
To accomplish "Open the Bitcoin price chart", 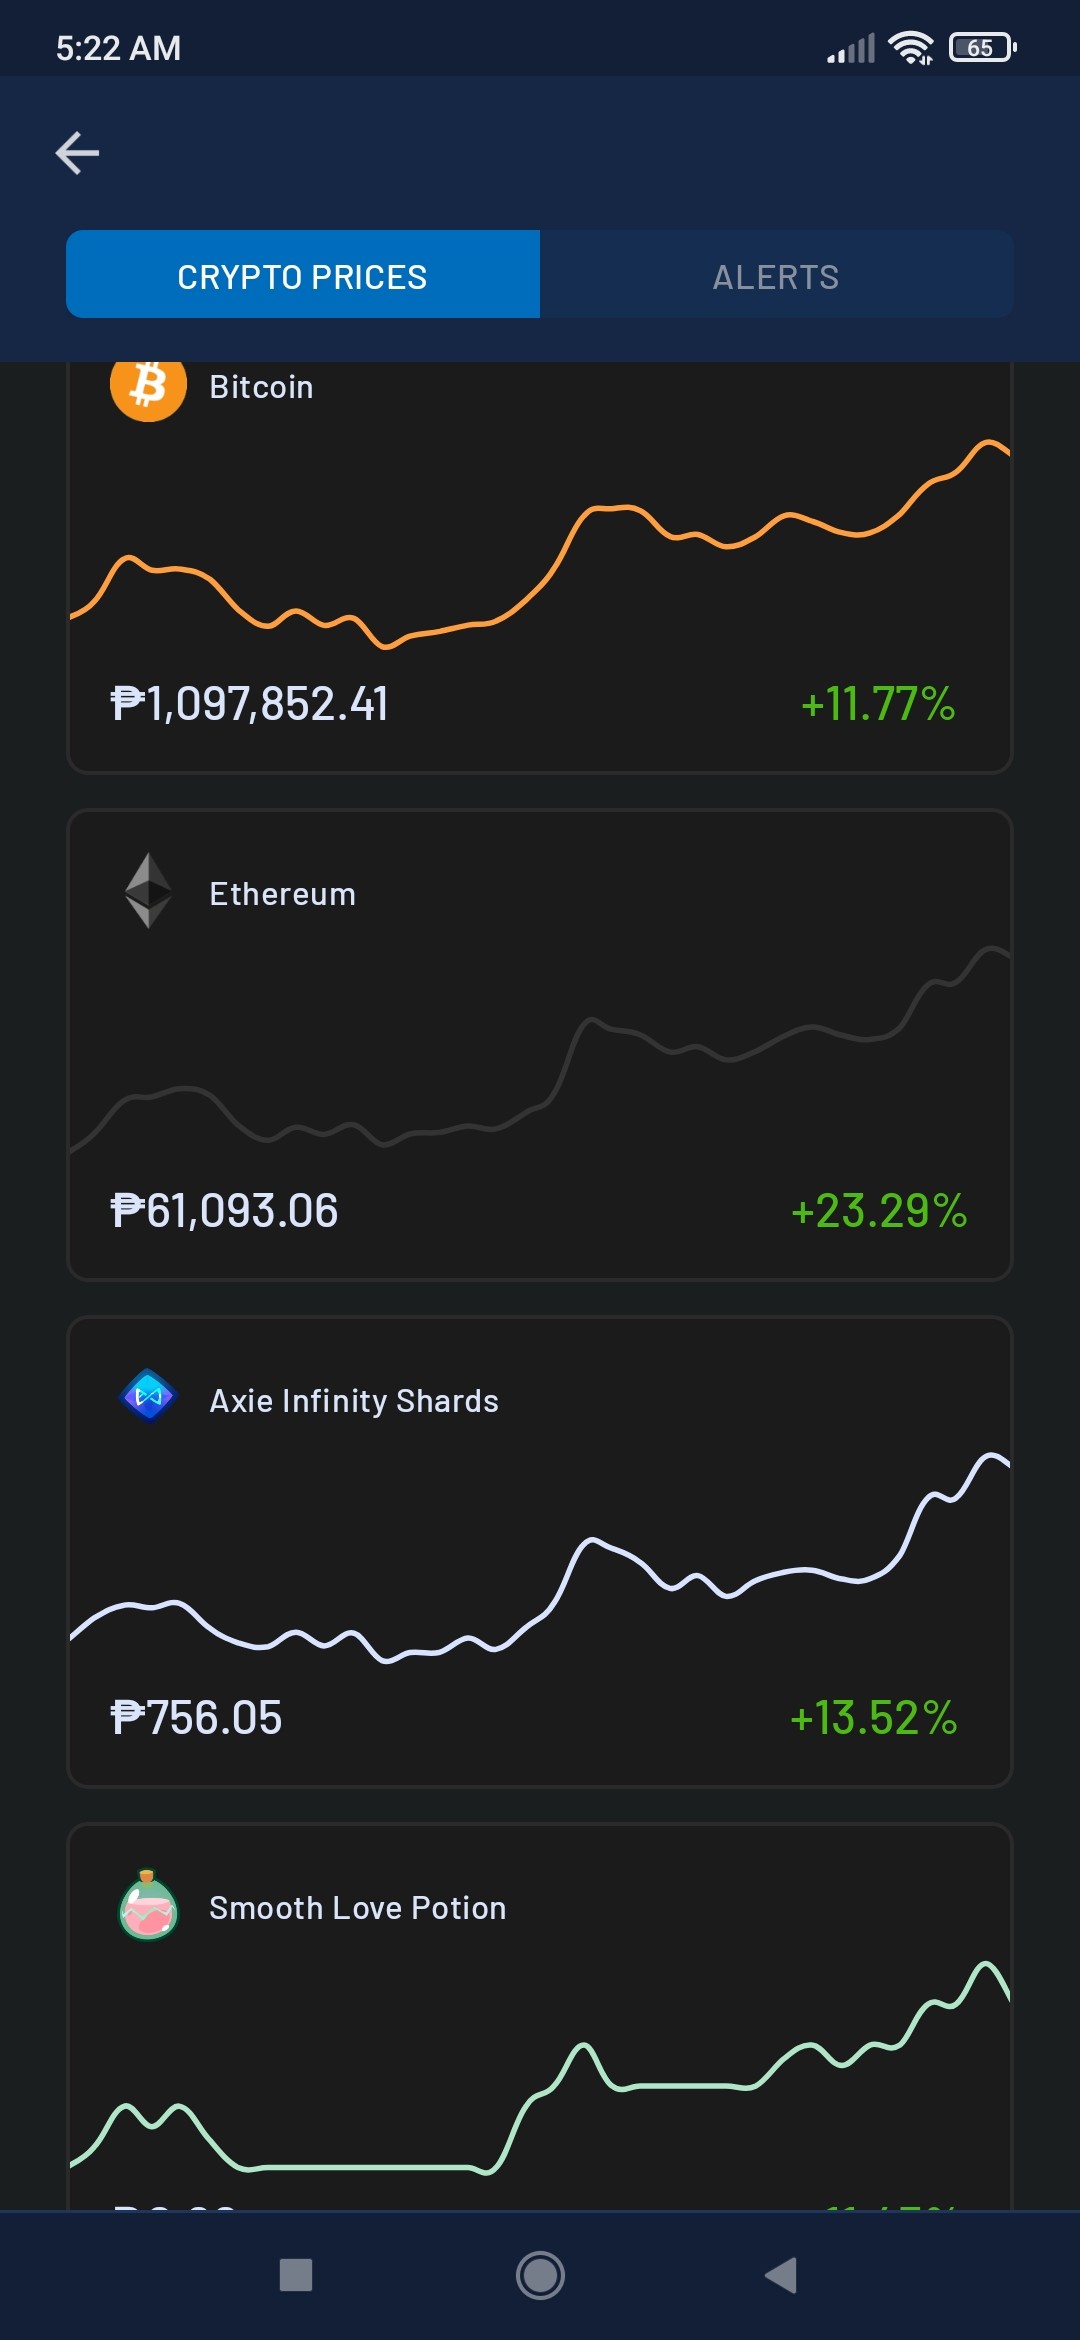I will pos(540,545).
